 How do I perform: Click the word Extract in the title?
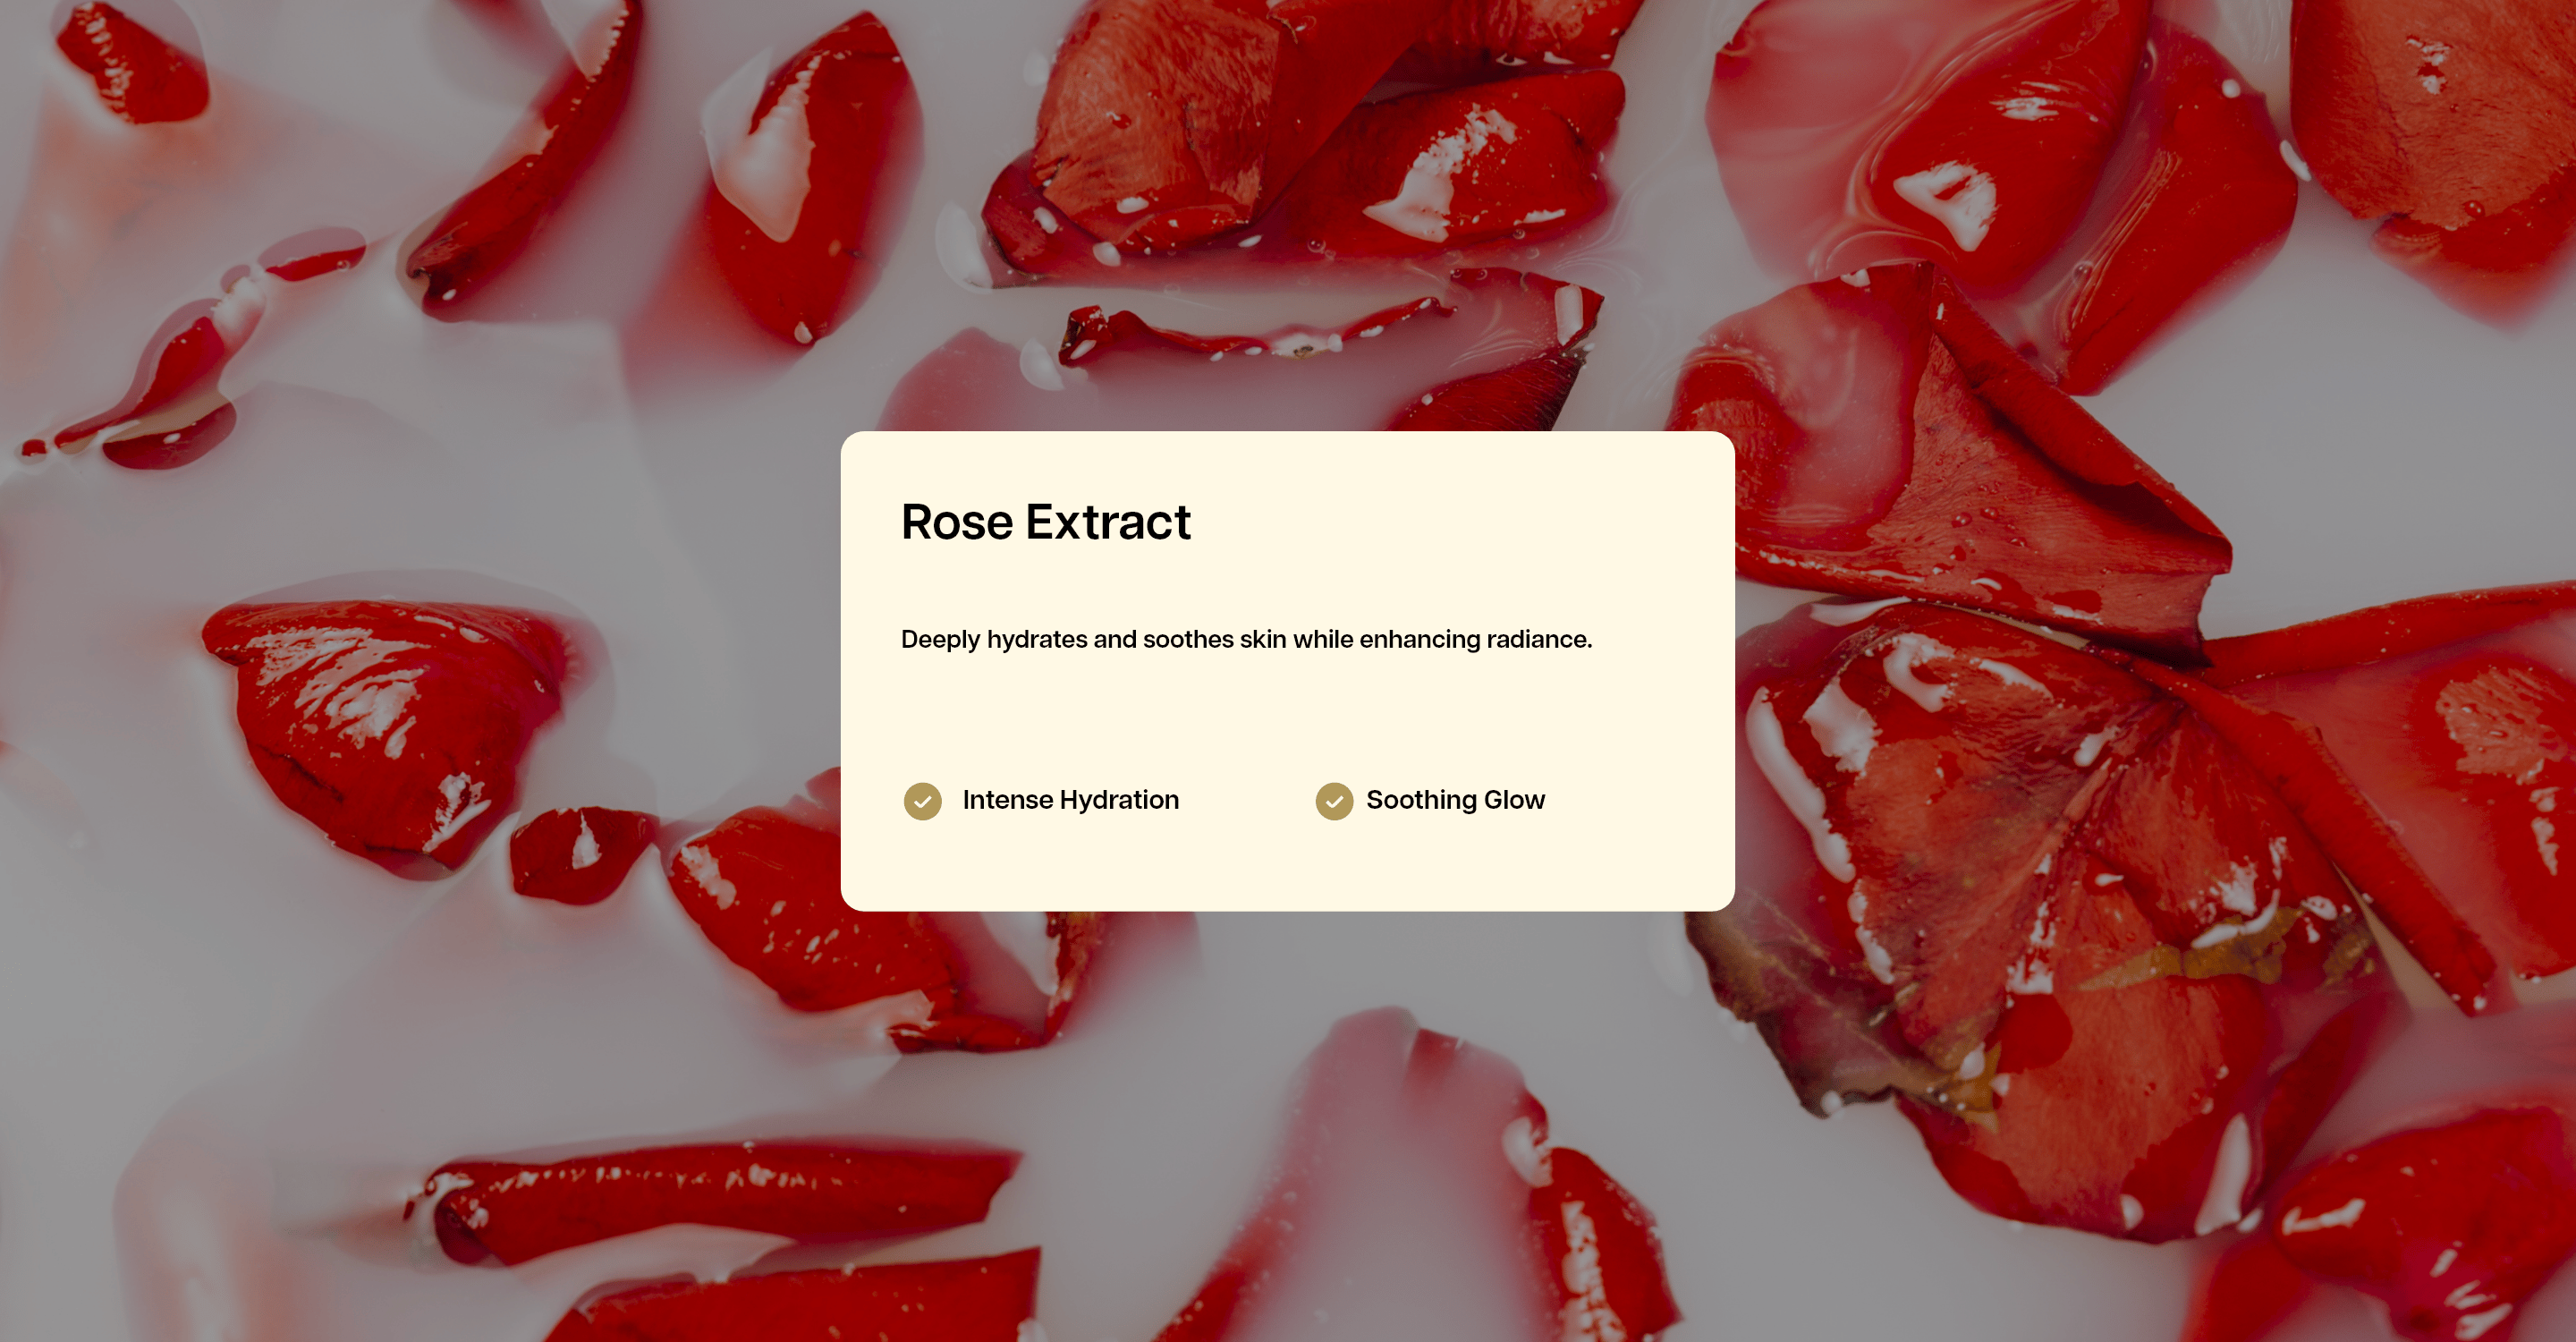1108,522
